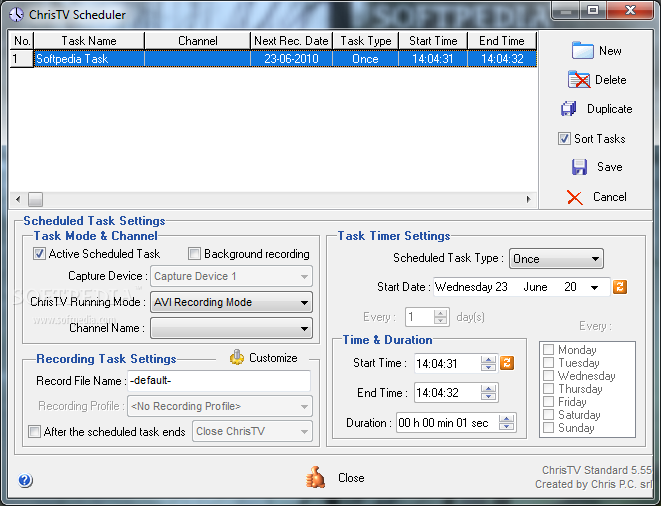Uncheck Active Scheduled Task
The width and height of the screenshot is (661, 506).
pyautogui.click(x=39, y=254)
